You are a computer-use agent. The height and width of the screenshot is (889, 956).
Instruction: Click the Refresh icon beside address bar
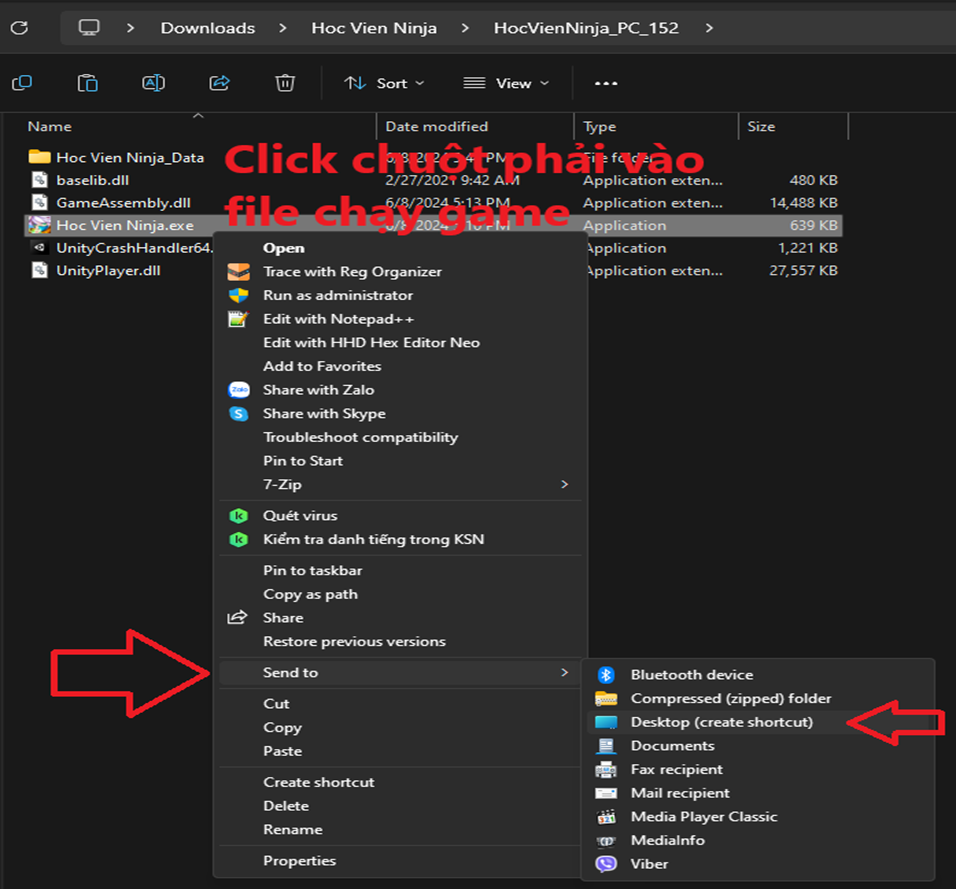(x=20, y=27)
